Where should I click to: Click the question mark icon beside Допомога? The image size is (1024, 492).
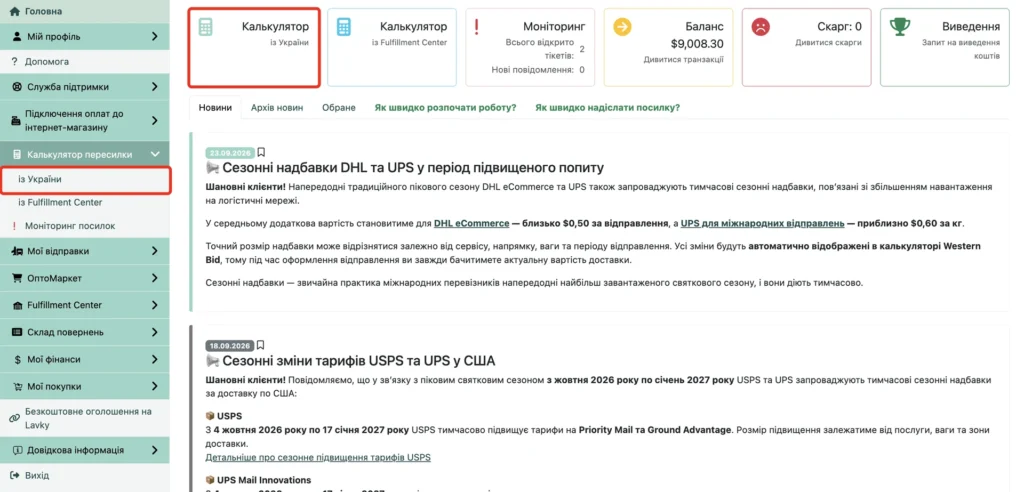pyautogui.click(x=14, y=61)
